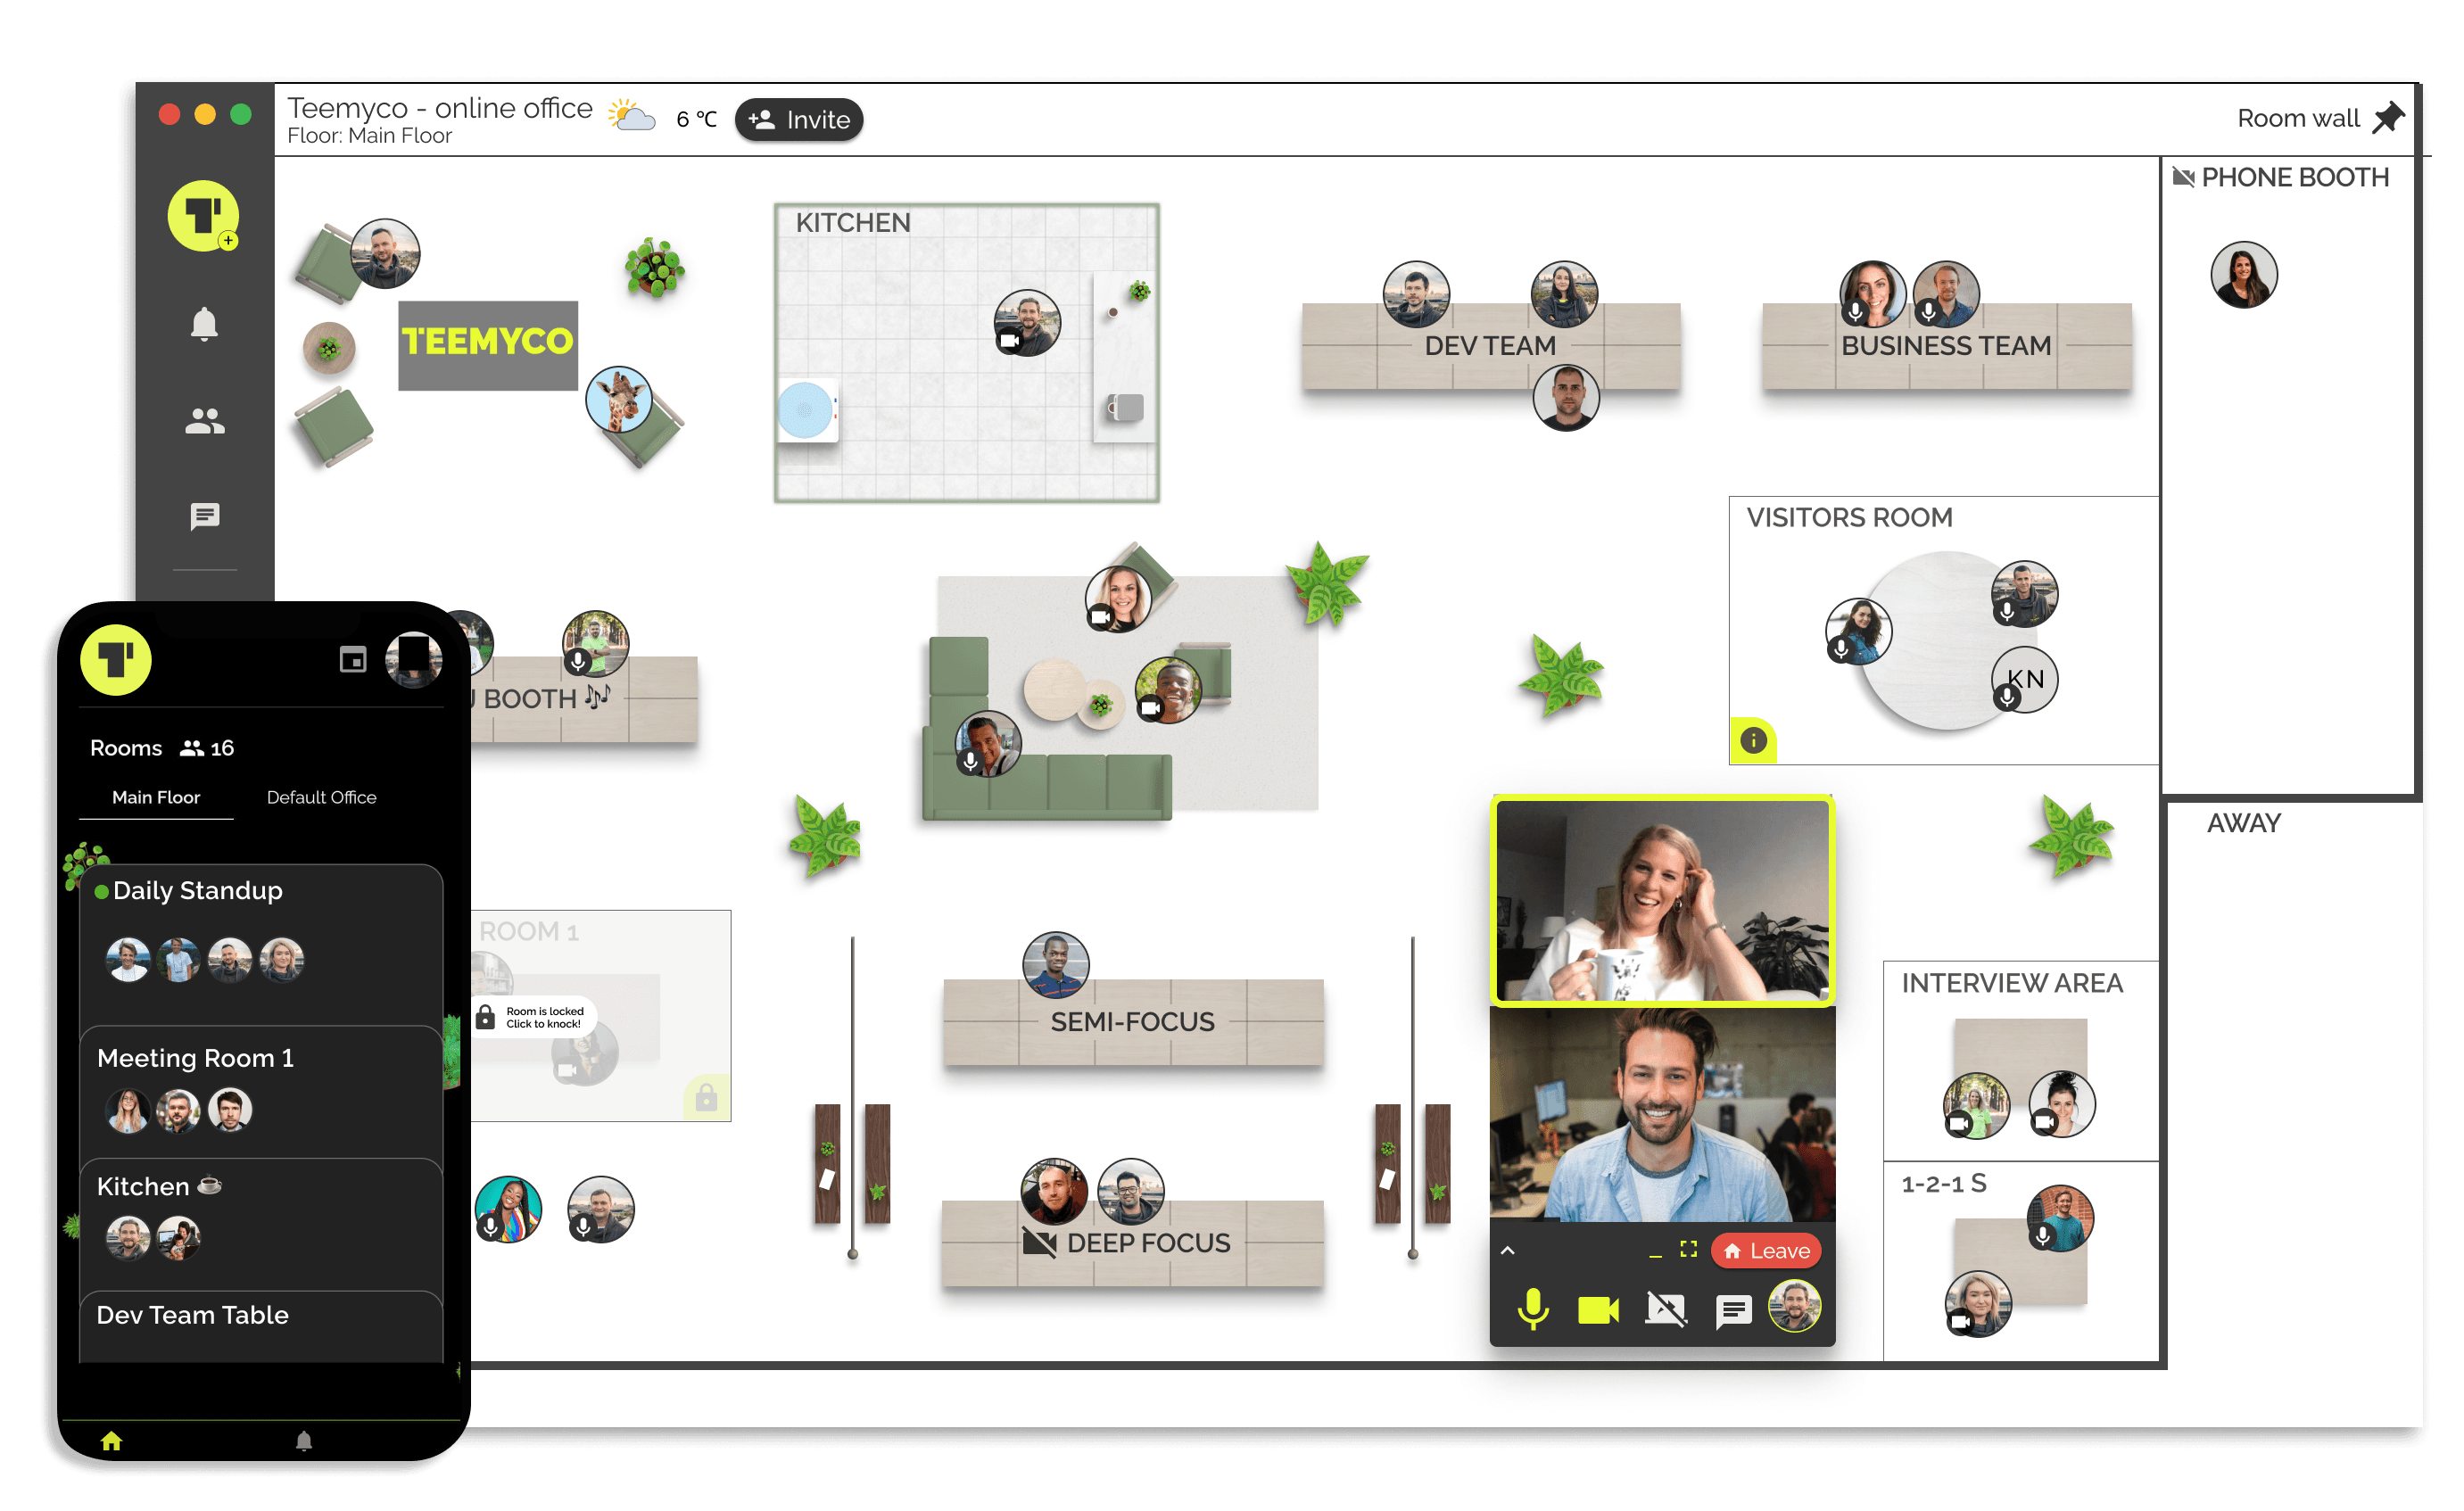Expand the Dev Team Table room
Image resolution: width=2464 pixels, height=1511 pixels.
193,1315
